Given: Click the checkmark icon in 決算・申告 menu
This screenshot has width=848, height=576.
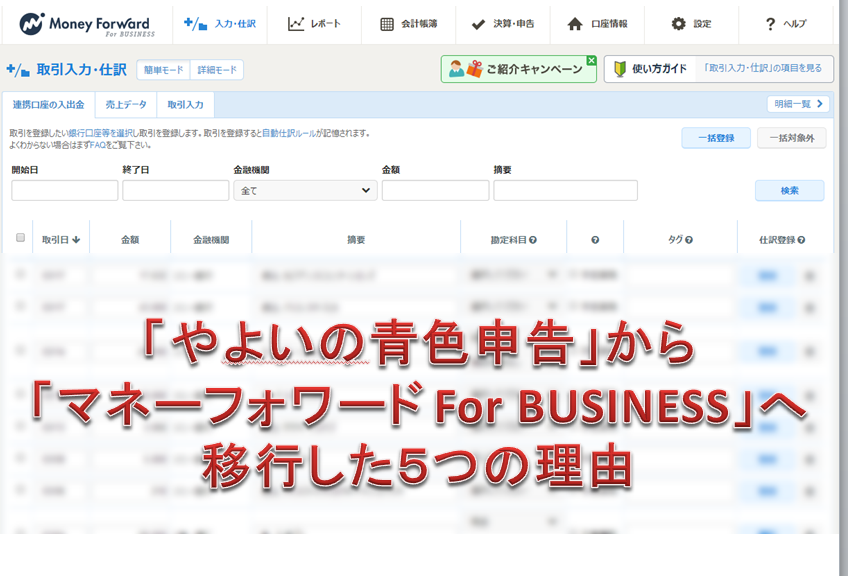Looking at the screenshot, I should [x=478, y=24].
